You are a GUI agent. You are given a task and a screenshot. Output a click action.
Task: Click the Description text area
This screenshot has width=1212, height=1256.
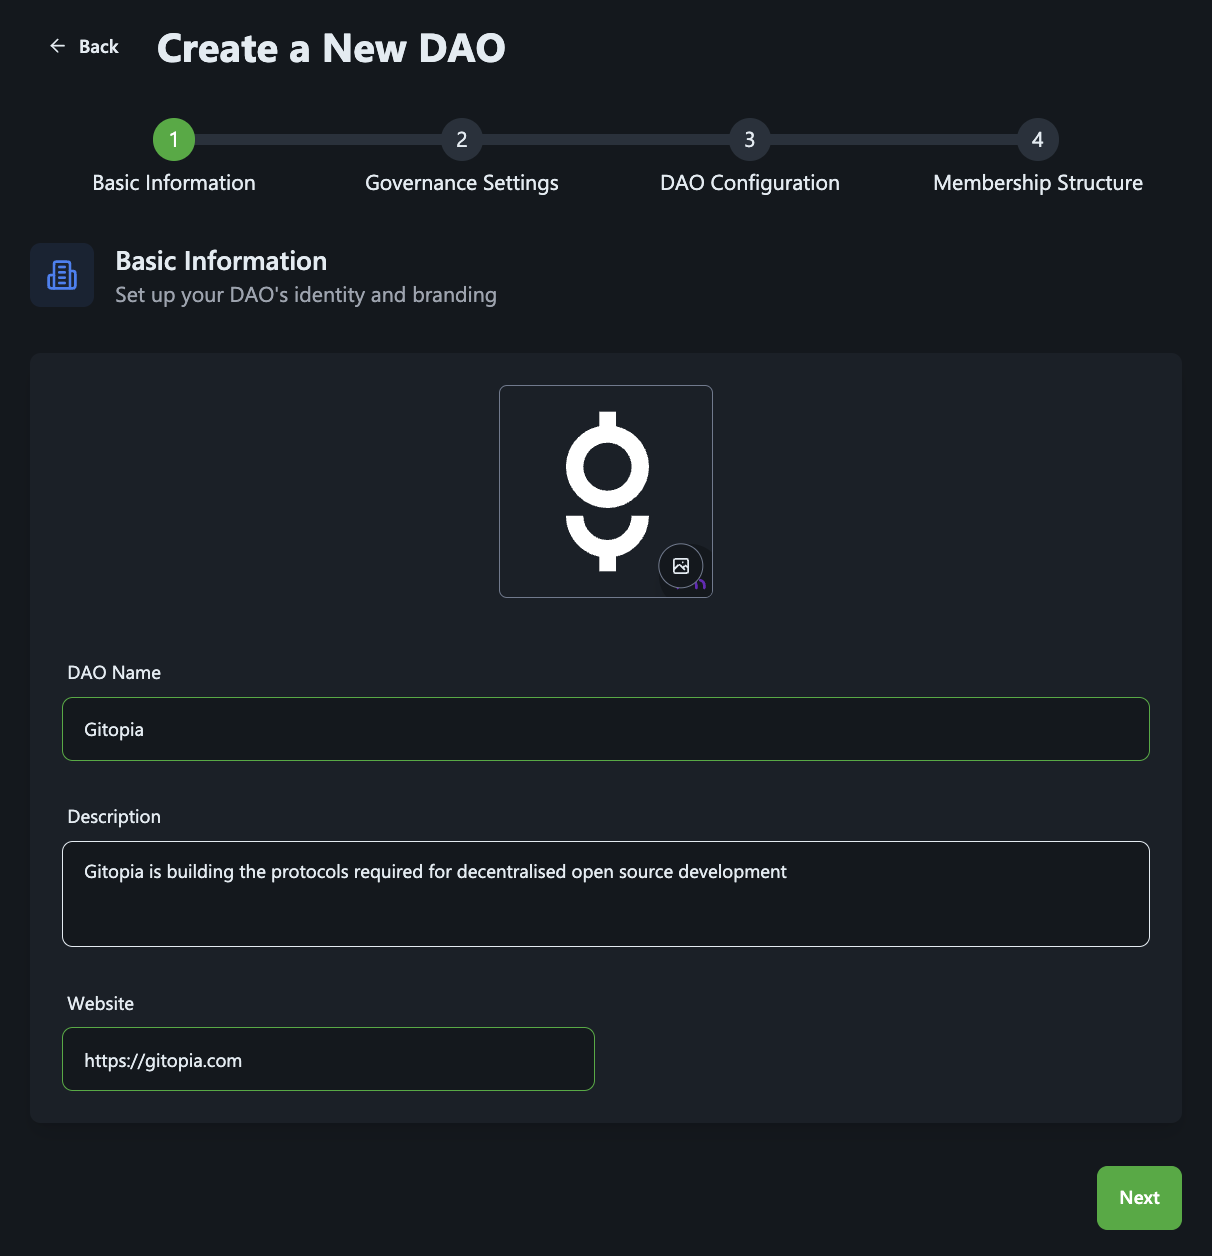click(x=606, y=894)
